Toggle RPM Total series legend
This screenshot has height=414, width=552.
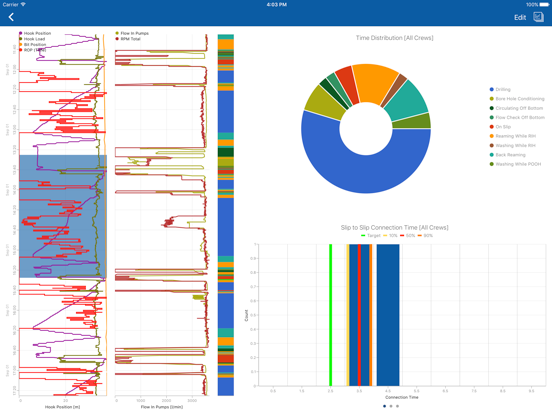(128, 39)
